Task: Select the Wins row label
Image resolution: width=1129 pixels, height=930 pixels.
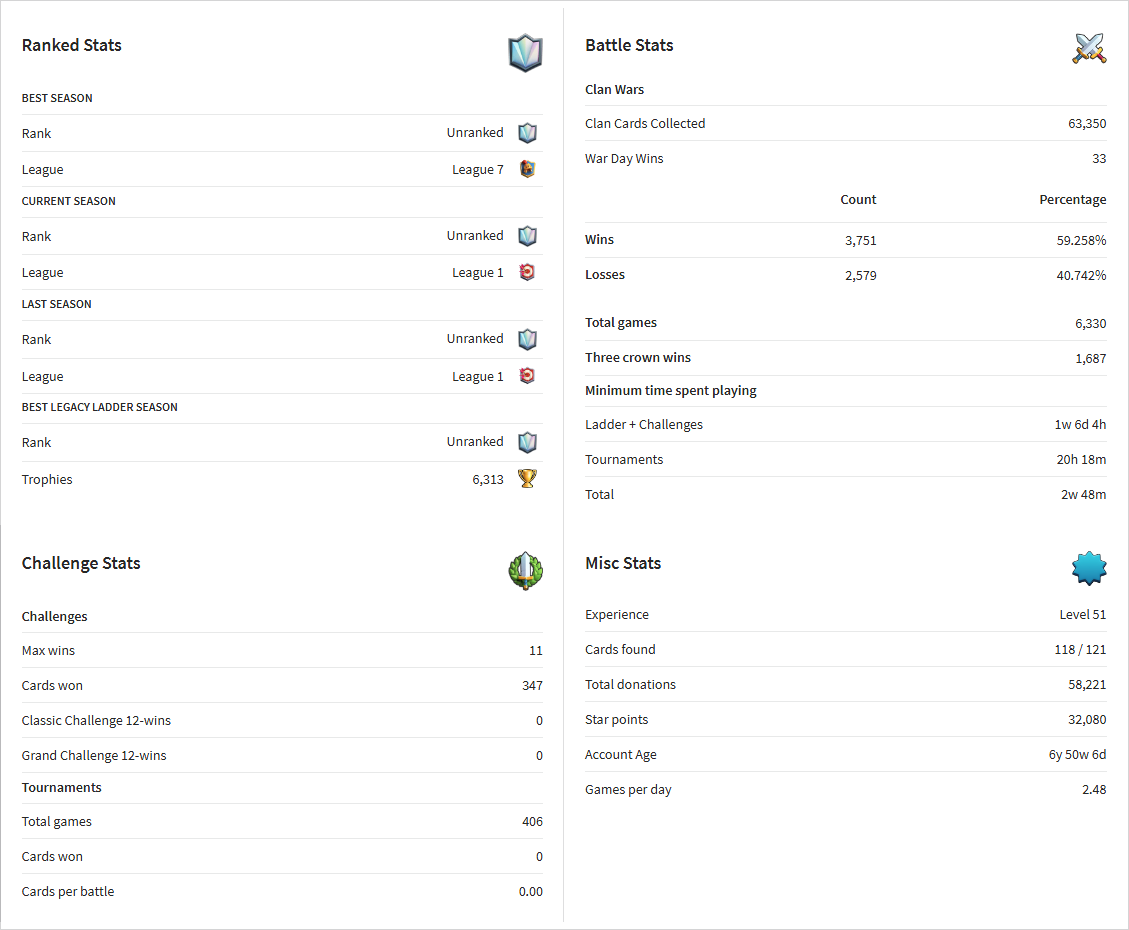Action: point(599,240)
